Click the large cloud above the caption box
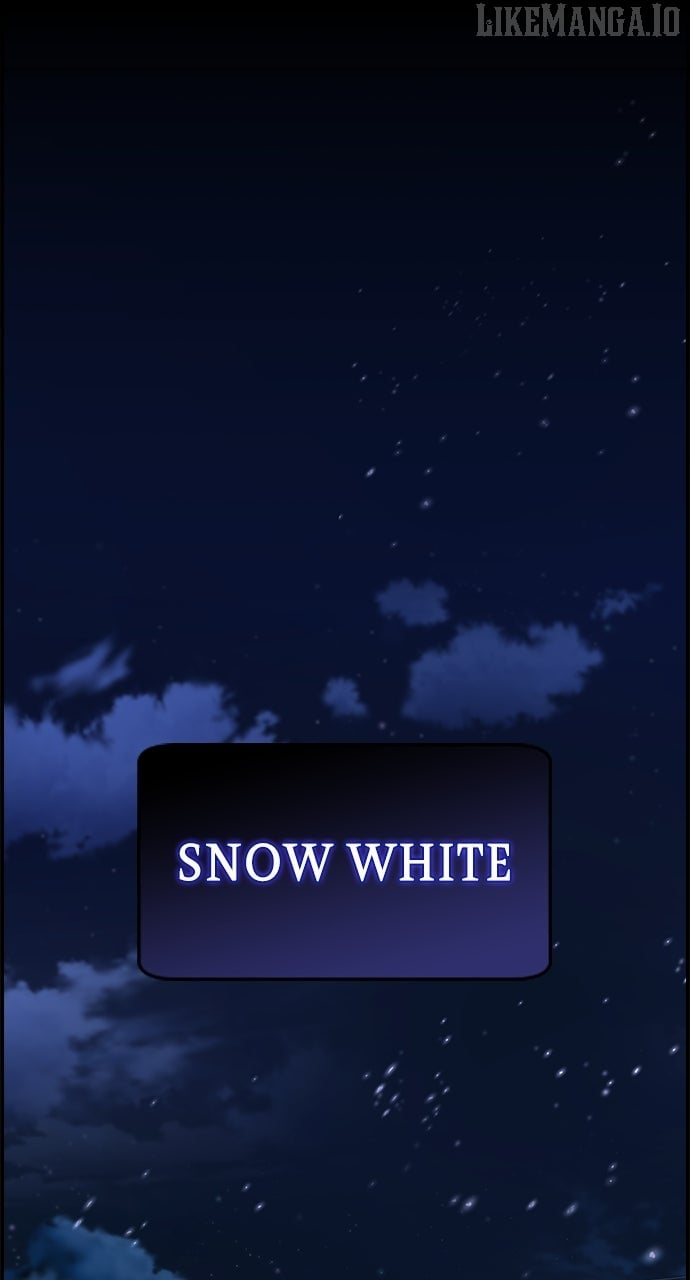Image resolution: width=690 pixels, height=1280 pixels. tap(500, 672)
